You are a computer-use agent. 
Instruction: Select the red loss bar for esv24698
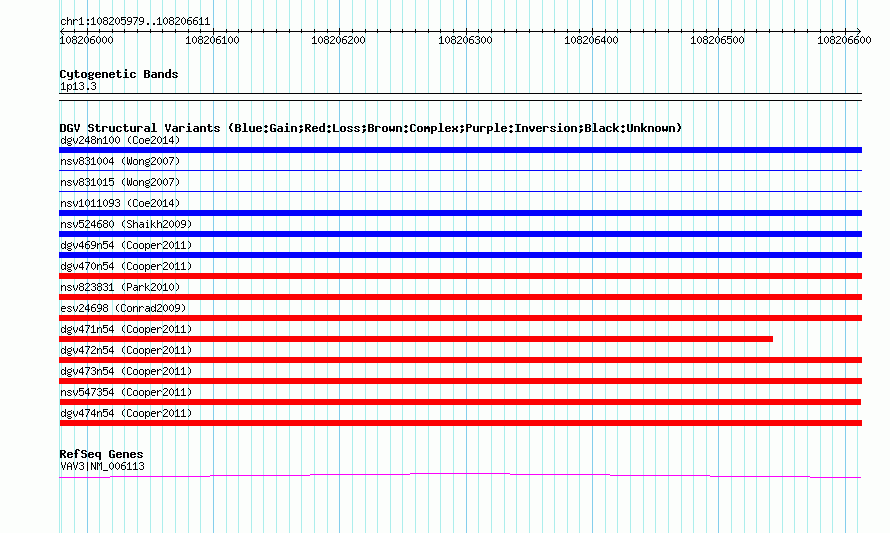[460, 318]
